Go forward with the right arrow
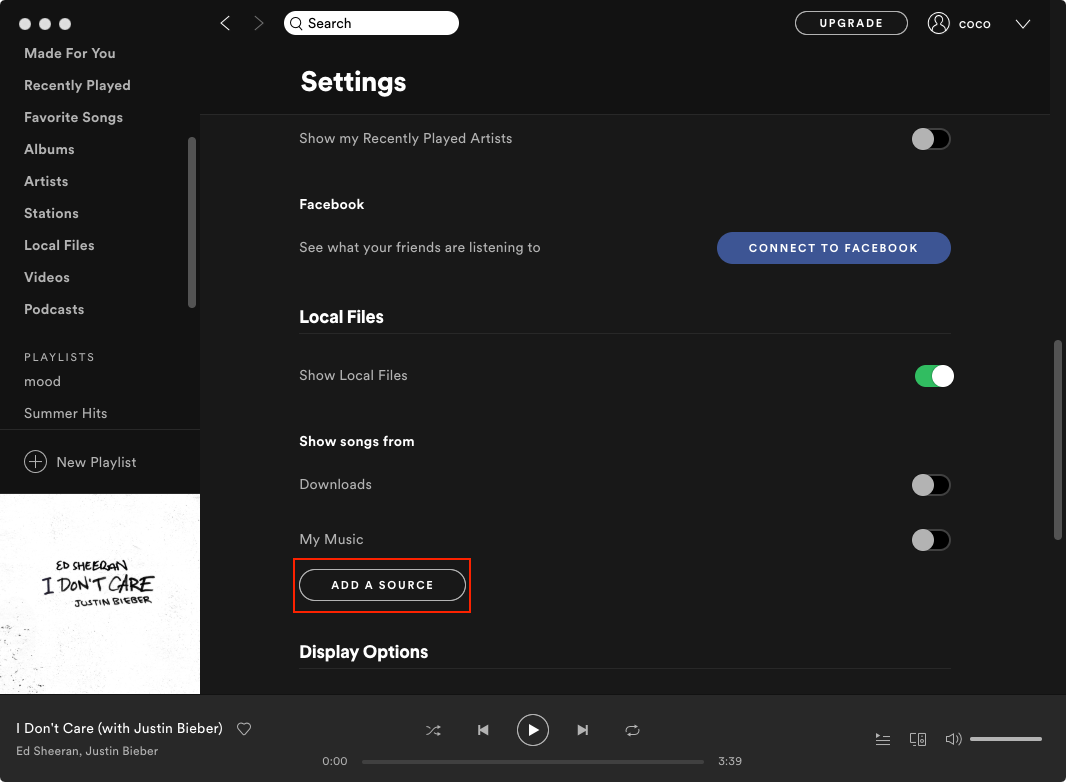Viewport: 1066px width, 782px height. point(258,23)
